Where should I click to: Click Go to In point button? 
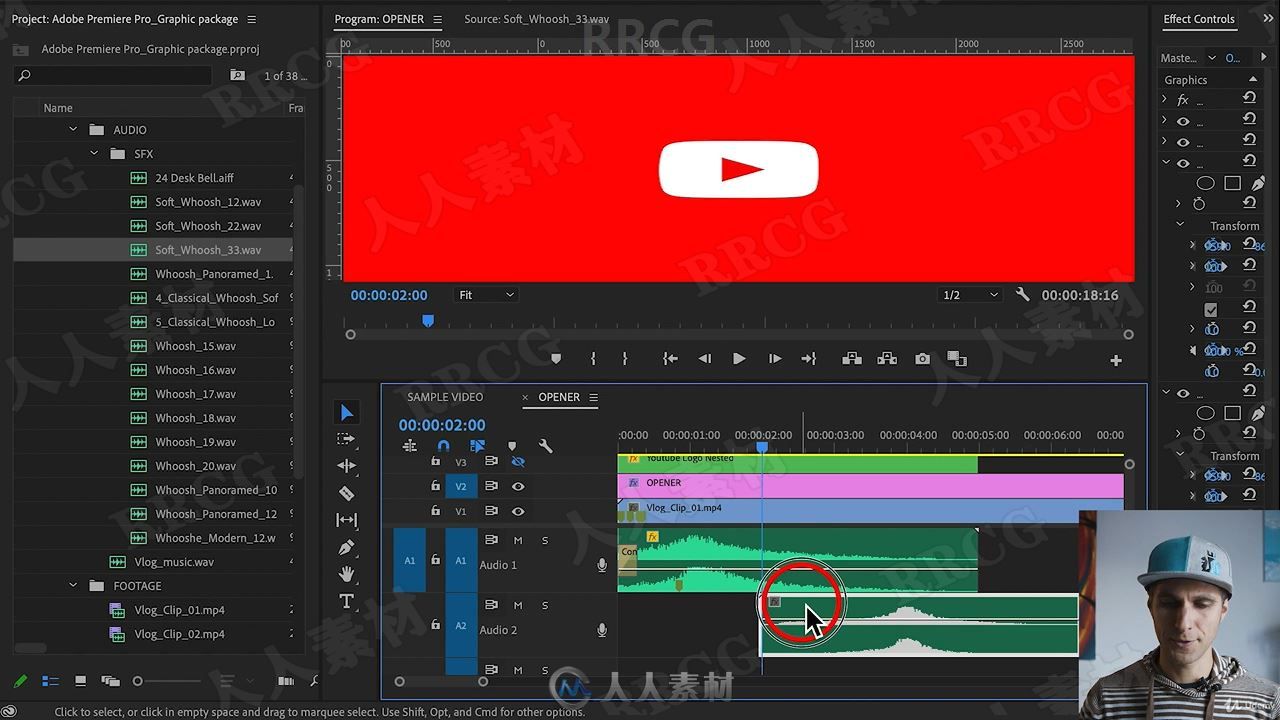coord(670,359)
